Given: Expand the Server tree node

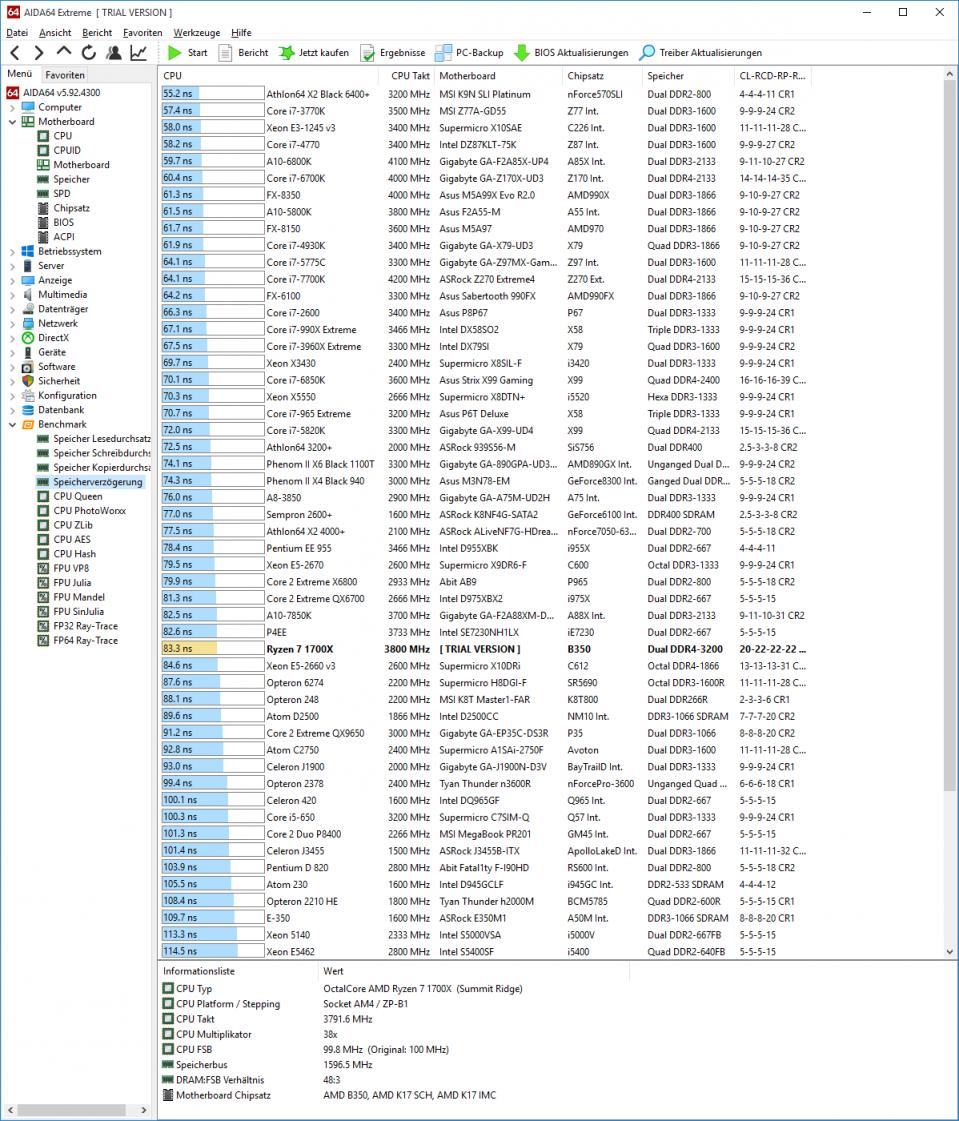Looking at the screenshot, I should click(x=12, y=266).
